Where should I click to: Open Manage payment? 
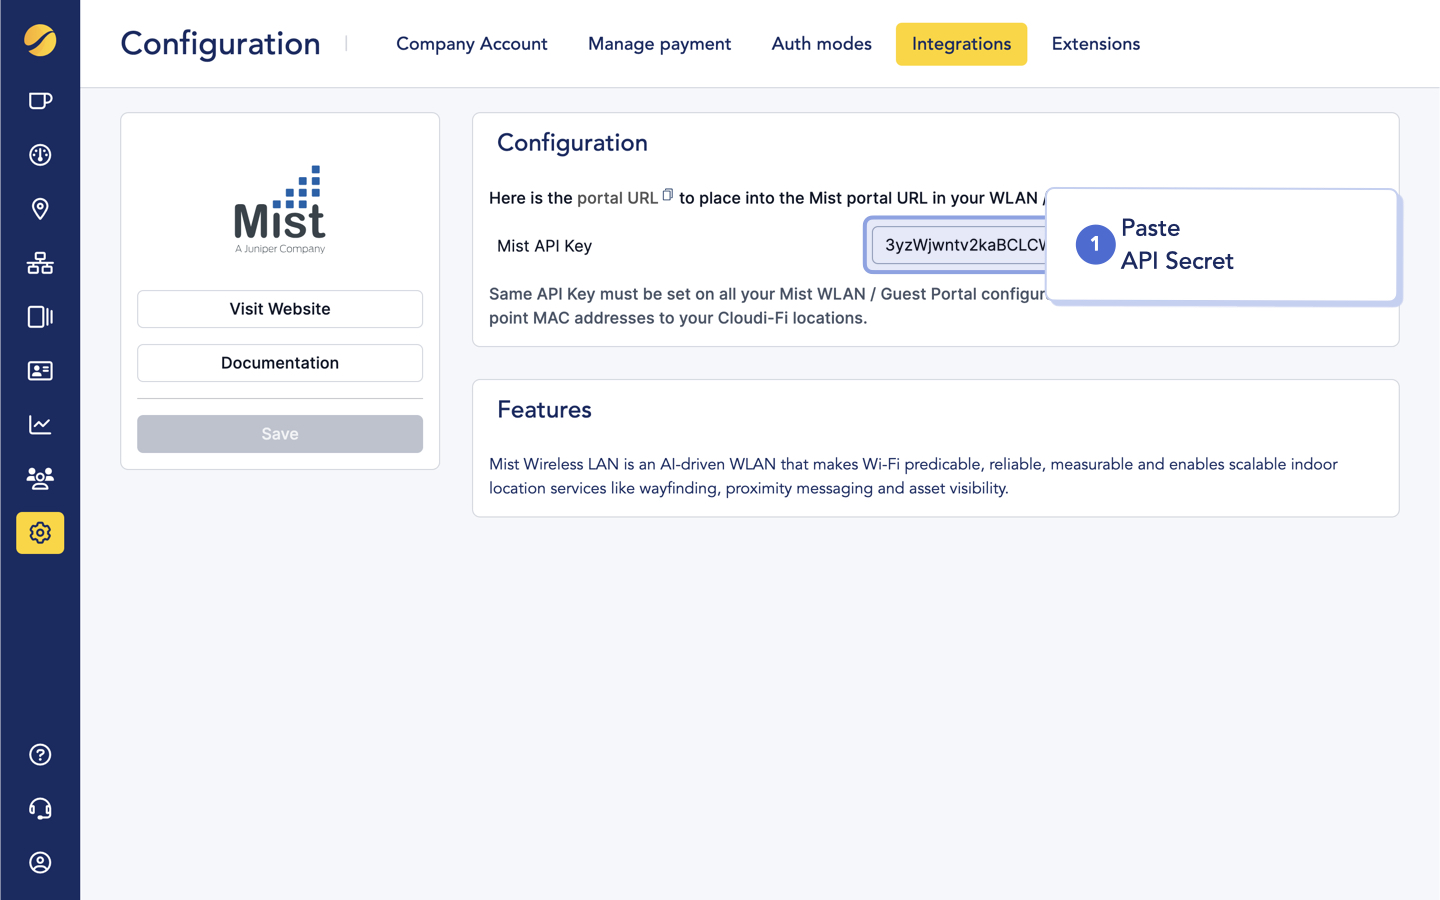point(659,44)
